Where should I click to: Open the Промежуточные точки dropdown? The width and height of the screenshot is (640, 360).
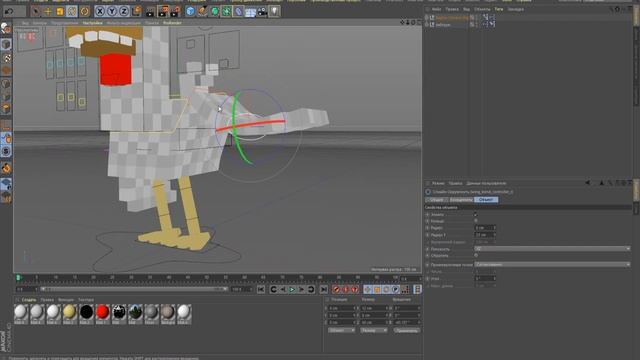click(x=552, y=264)
